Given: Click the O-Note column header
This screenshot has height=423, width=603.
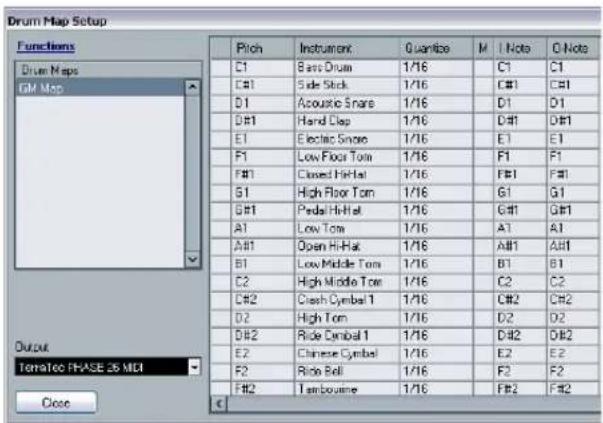Looking at the screenshot, I should click(573, 48).
